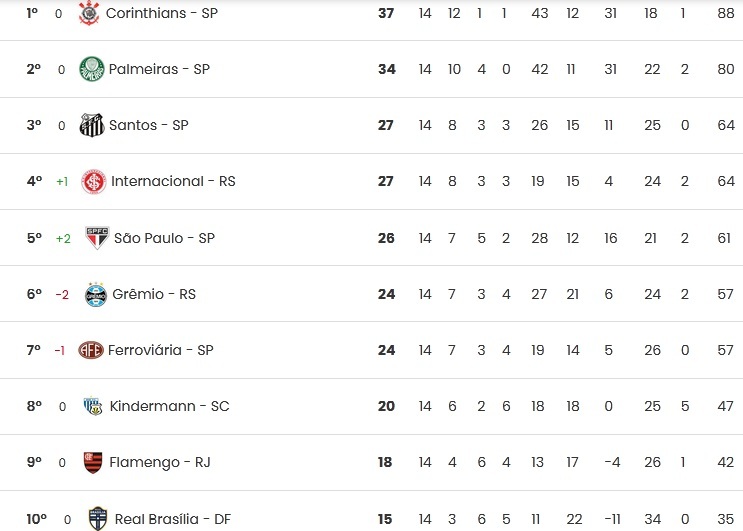Click the Grêmio blue crest

(96, 294)
